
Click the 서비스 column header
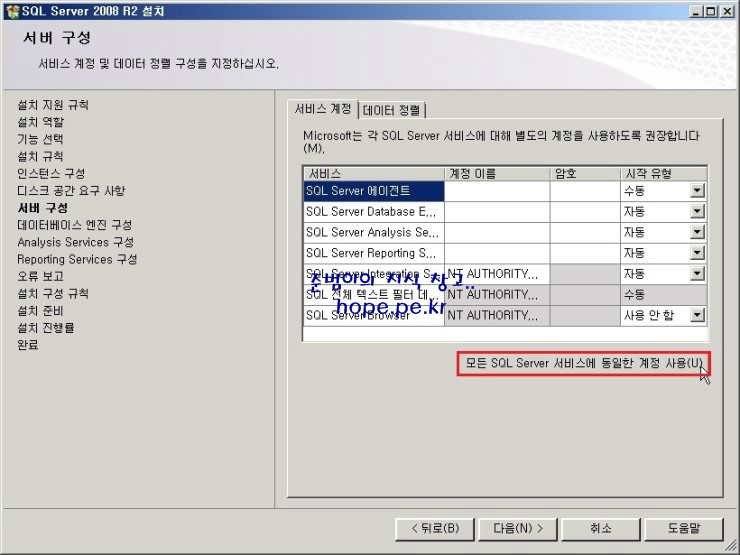coord(374,174)
